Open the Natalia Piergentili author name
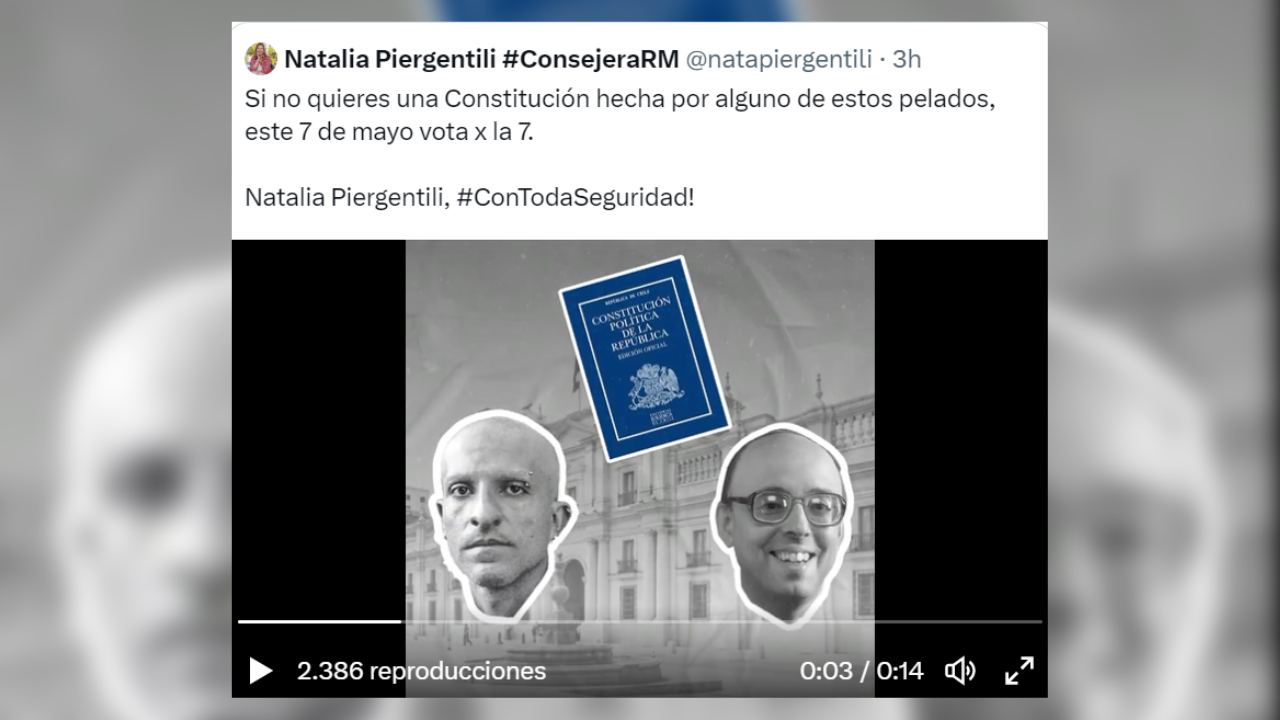This screenshot has width=1280, height=720. click(x=390, y=59)
